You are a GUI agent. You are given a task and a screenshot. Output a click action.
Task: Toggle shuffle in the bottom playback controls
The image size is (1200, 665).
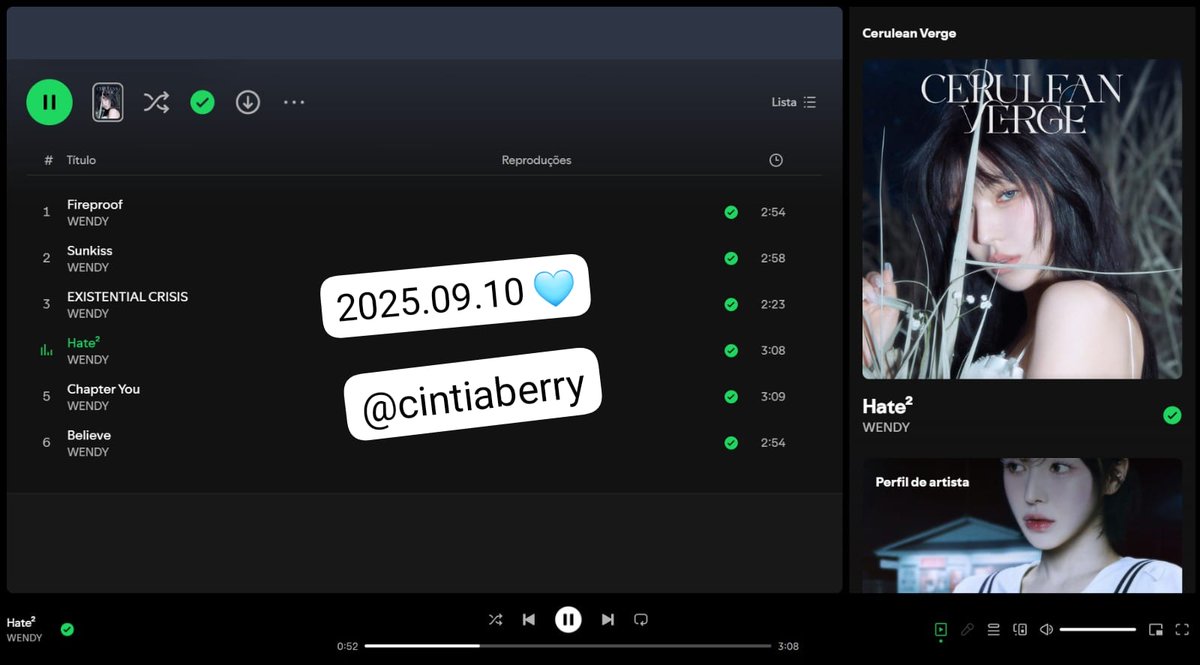495,619
